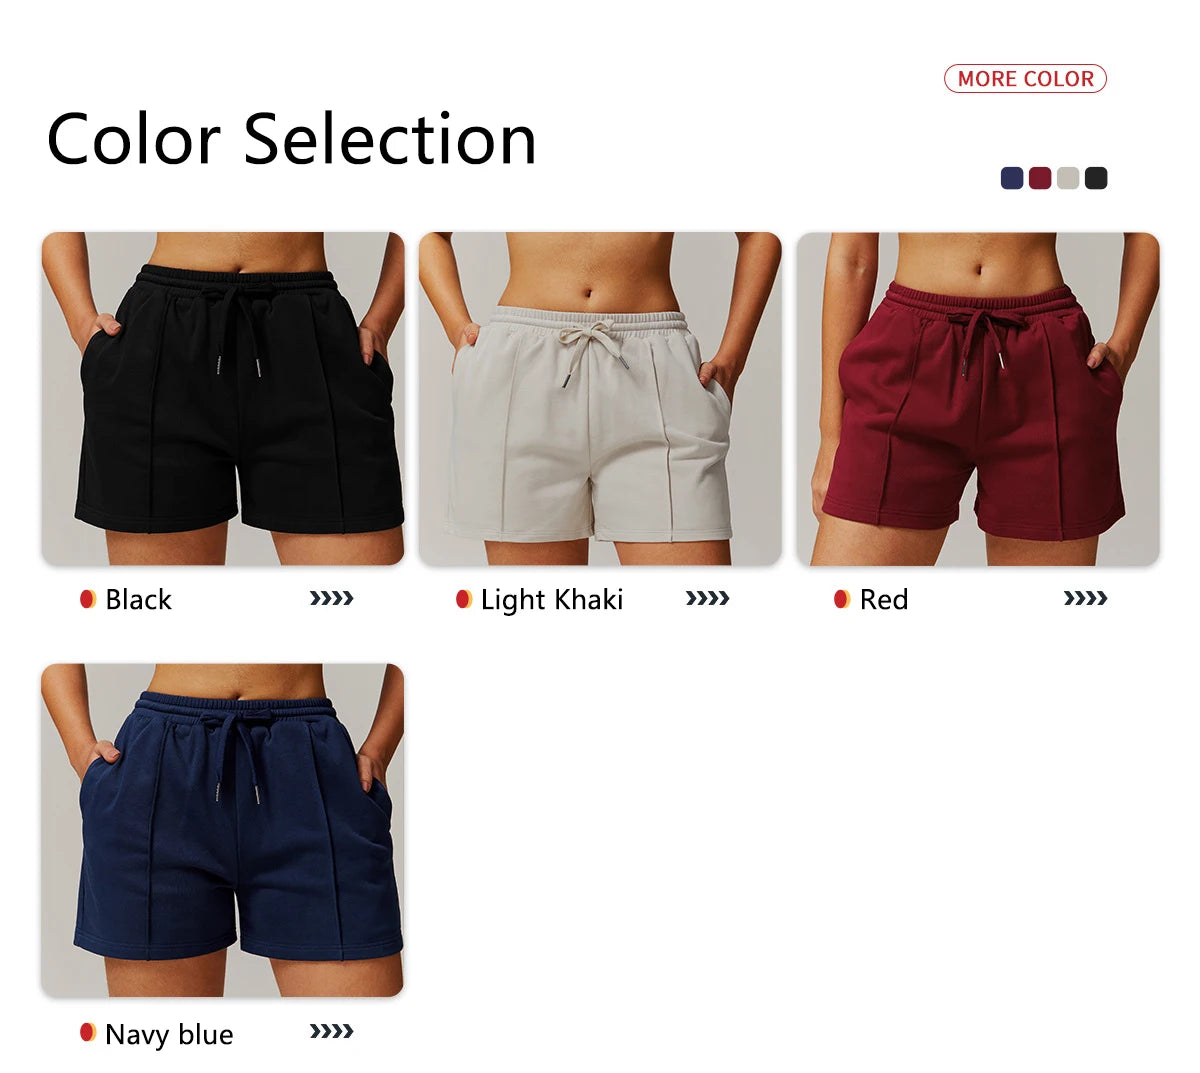Select the light khaki color swatch
This screenshot has height=1073, width=1200.
pos(1068,178)
